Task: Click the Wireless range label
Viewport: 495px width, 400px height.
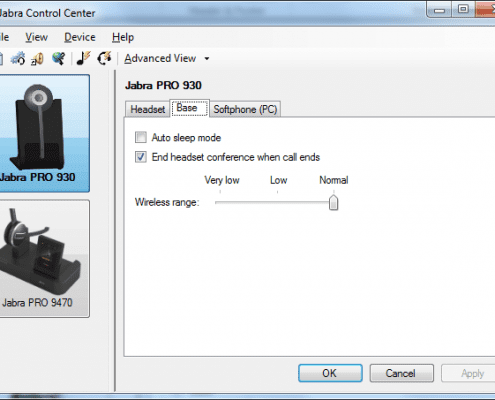Action: point(167,202)
